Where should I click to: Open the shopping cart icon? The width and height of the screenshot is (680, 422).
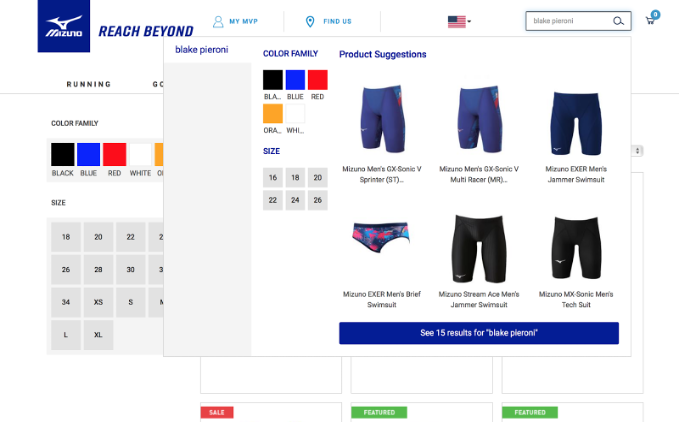click(x=650, y=21)
